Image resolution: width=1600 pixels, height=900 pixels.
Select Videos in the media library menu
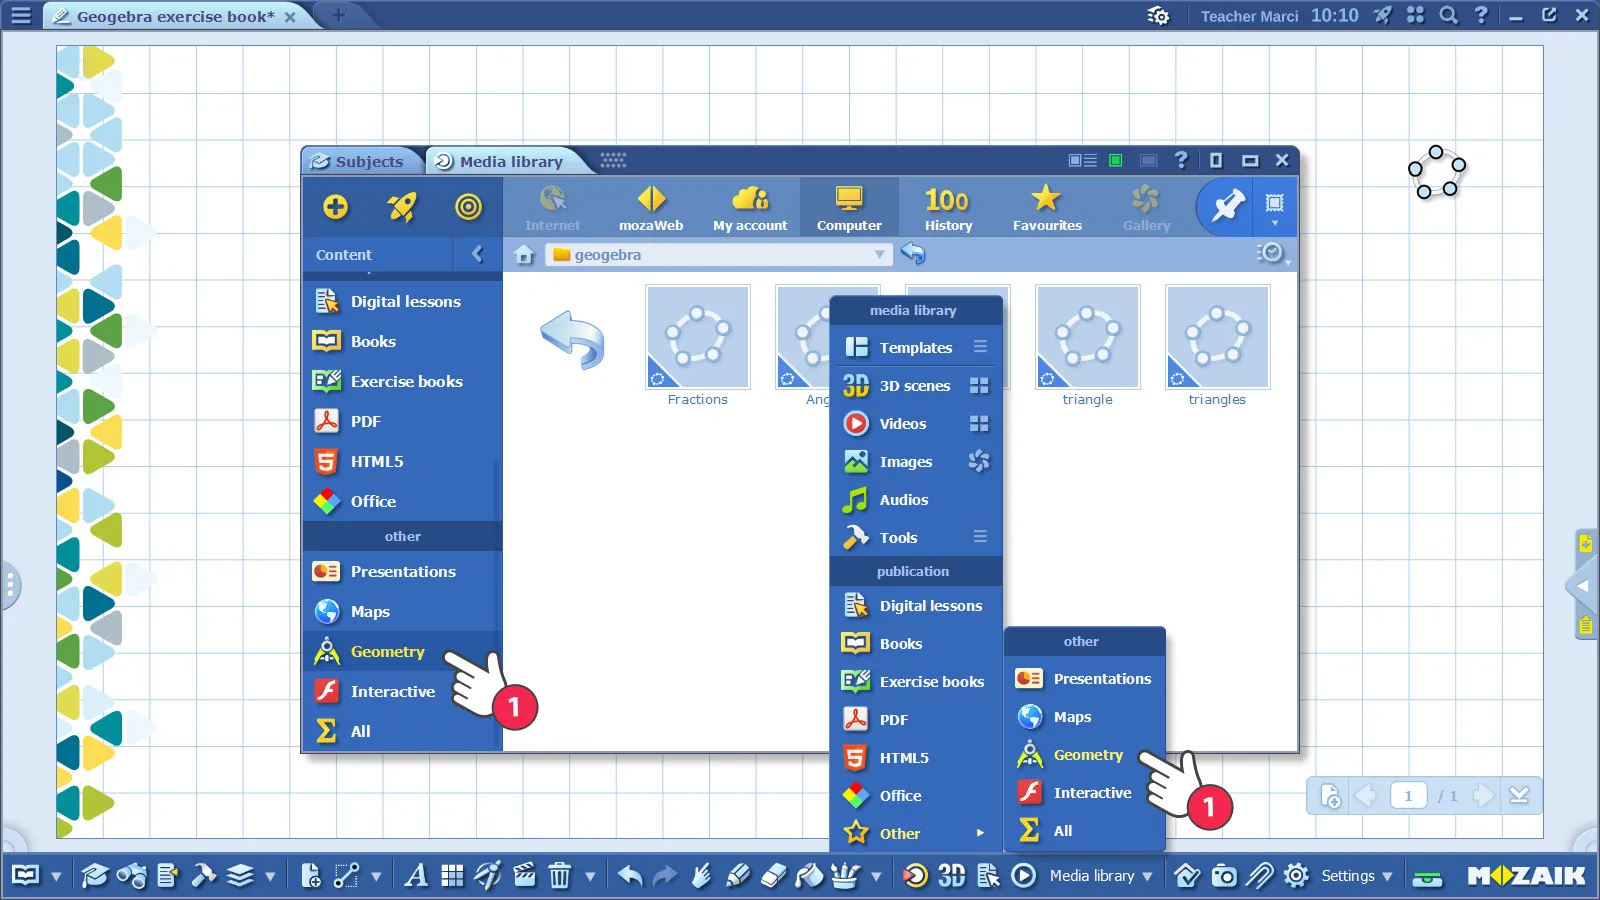click(x=903, y=424)
